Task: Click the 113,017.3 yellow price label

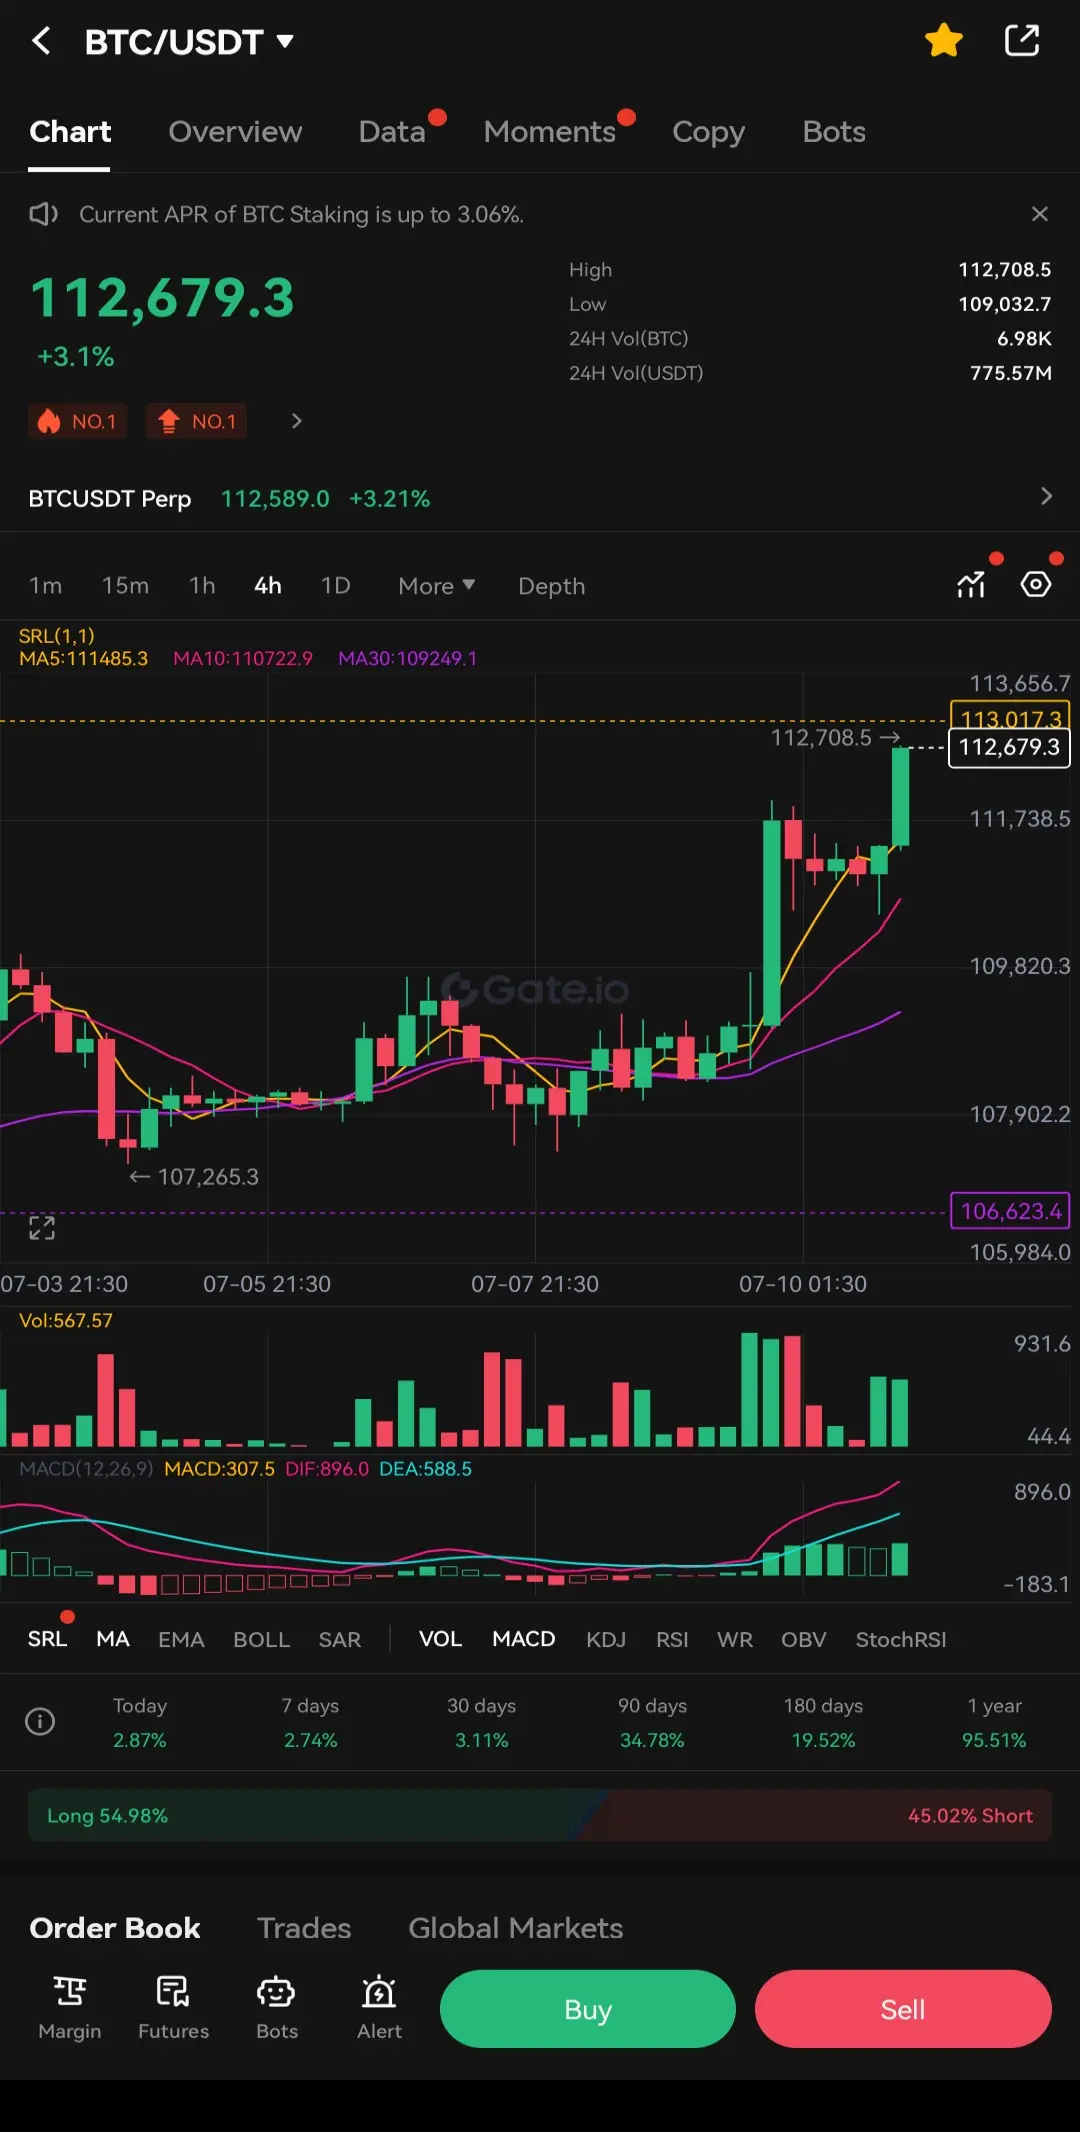Action: click(1009, 717)
